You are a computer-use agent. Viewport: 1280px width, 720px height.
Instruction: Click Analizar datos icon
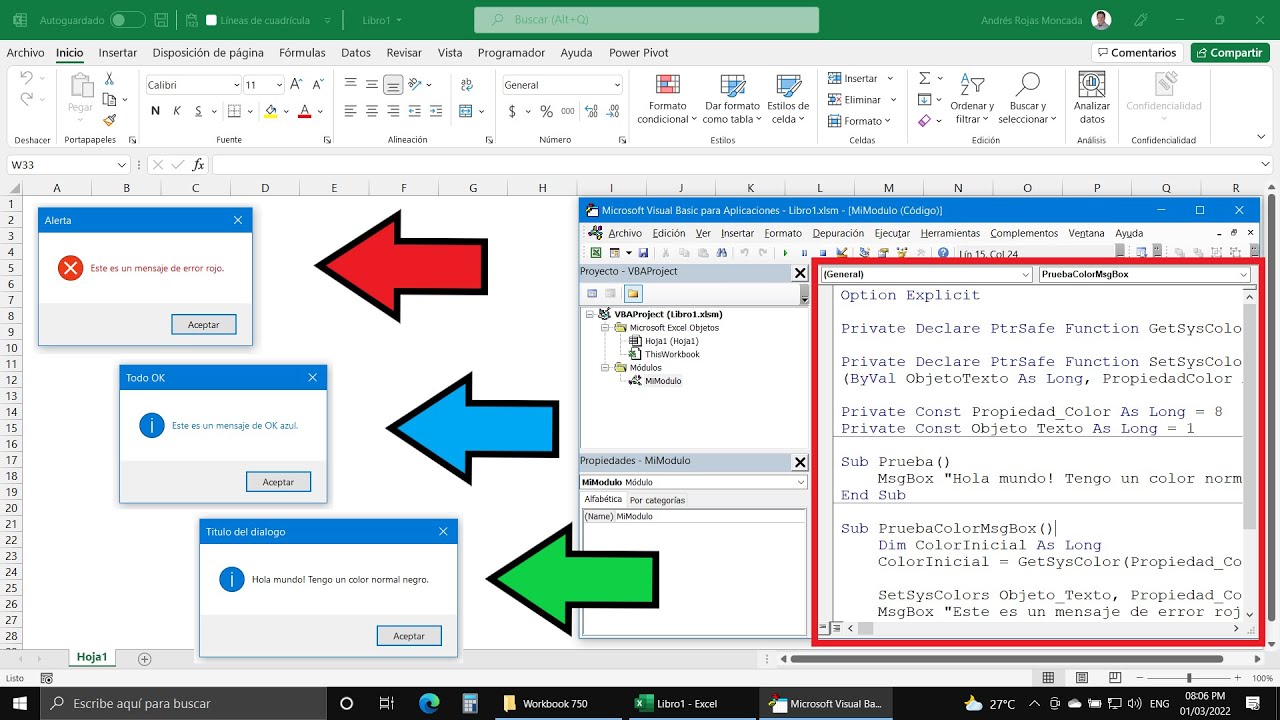tap(1091, 99)
